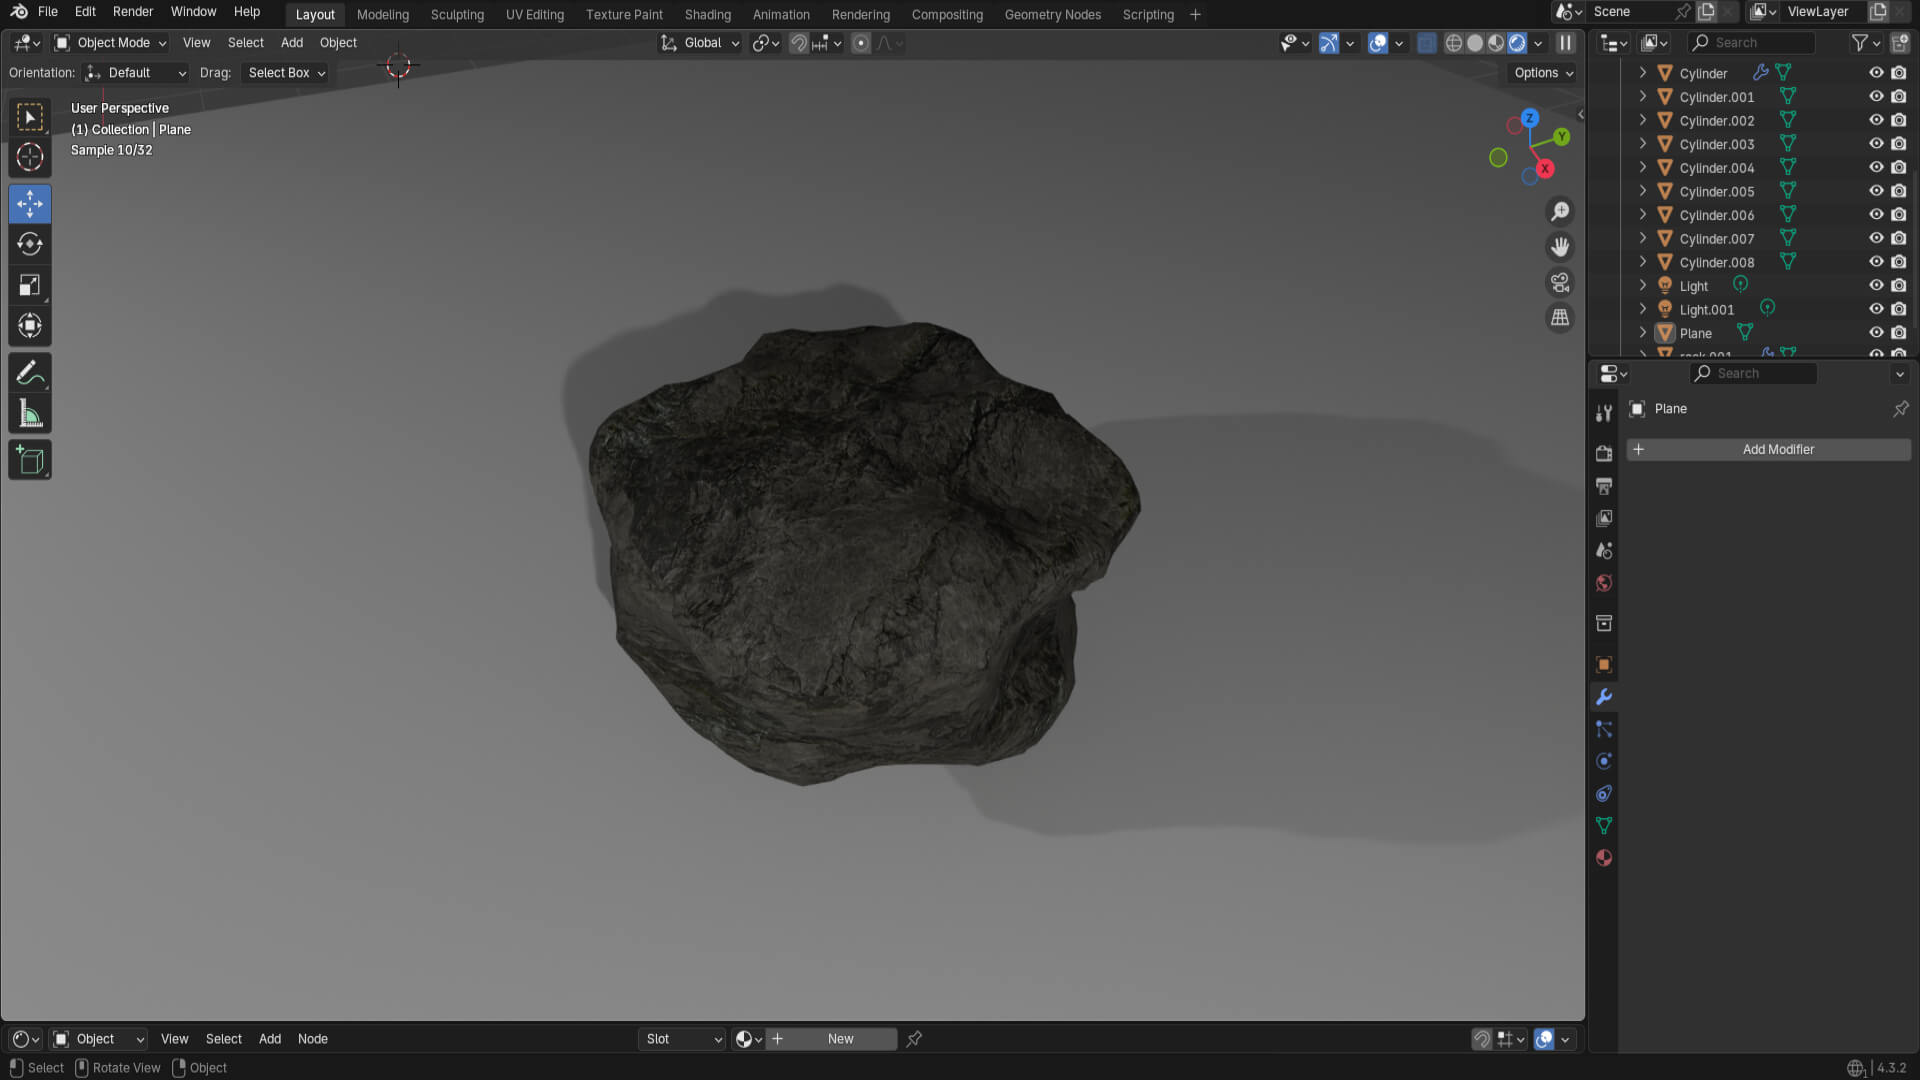Expand the Cylinder.005 tree item
This screenshot has height=1080, width=1920.
pos(1642,191)
